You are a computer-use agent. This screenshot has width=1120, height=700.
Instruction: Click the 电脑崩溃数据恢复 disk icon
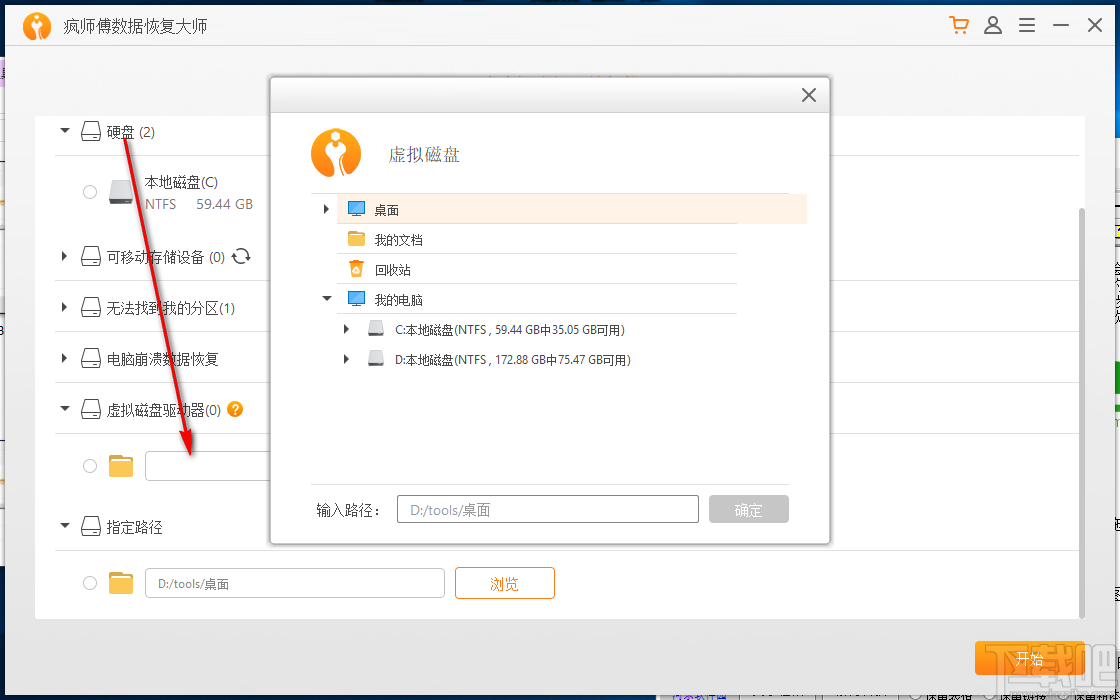pos(91,358)
